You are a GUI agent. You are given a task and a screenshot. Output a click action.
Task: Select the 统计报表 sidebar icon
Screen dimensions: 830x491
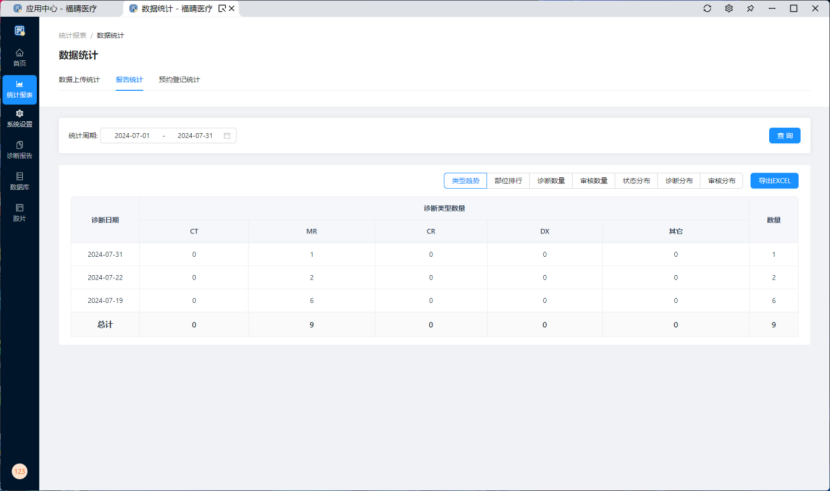19,89
